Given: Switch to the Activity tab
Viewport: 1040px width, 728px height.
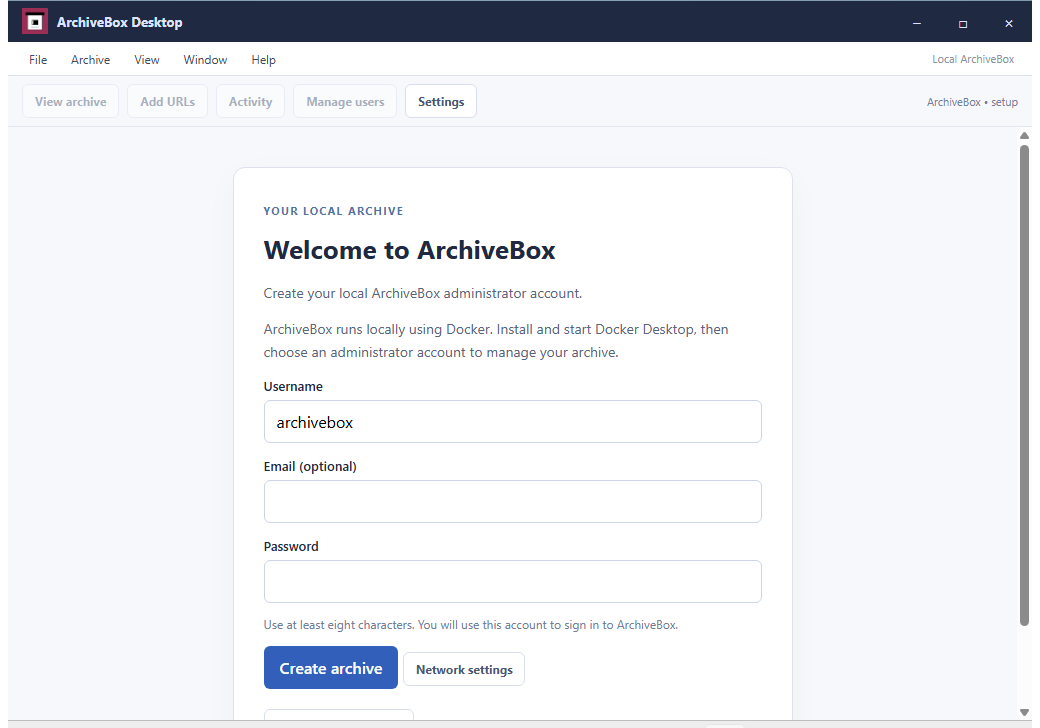Looking at the screenshot, I should [250, 101].
